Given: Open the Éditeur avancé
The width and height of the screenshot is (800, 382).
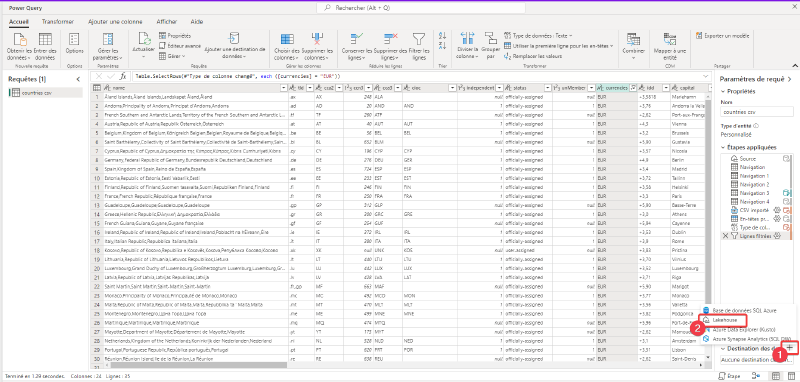Looking at the screenshot, I should tap(180, 46).
